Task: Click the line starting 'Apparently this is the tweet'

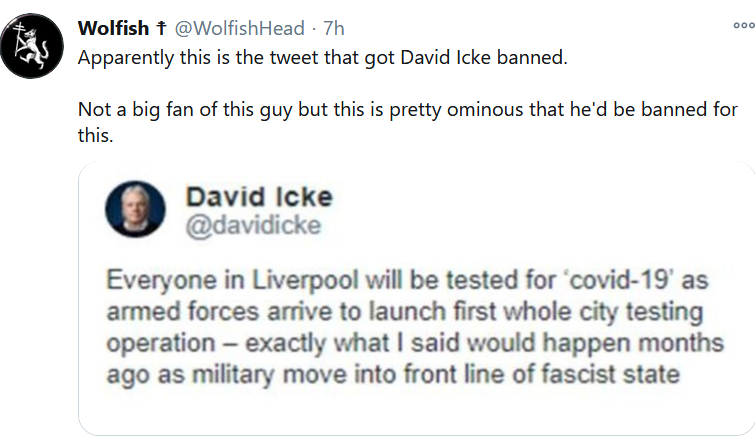Action: pyautogui.click(x=322, y=56)
